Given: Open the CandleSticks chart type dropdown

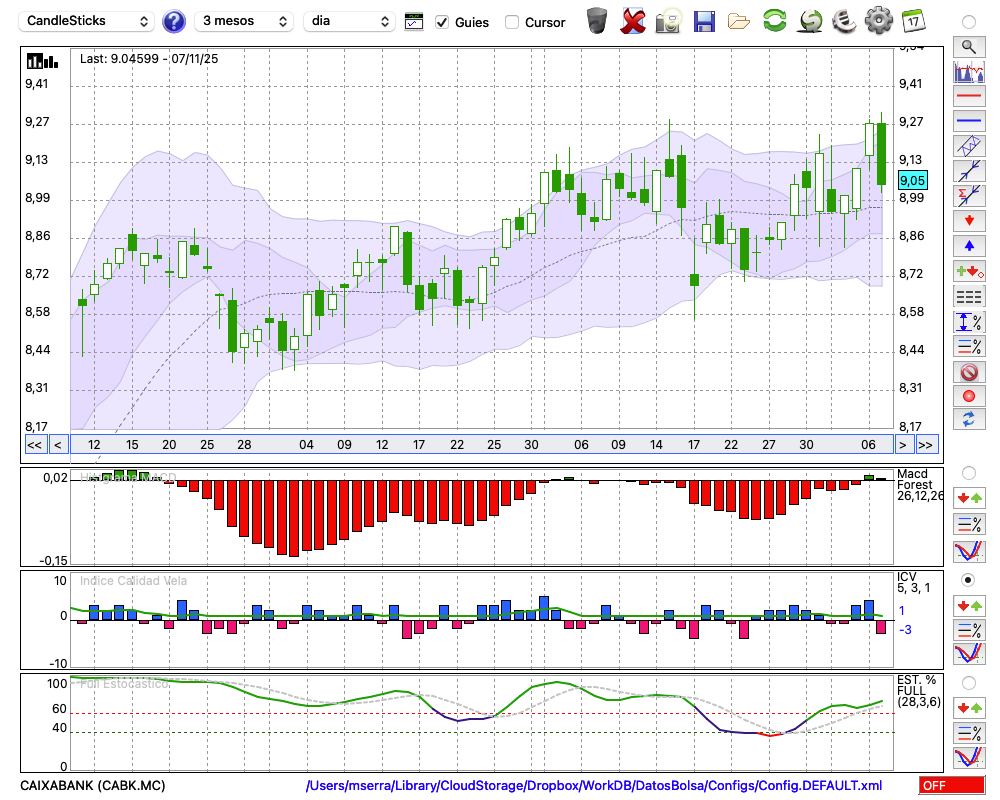Looking at the screenshot, I should [x=87, y=21].
